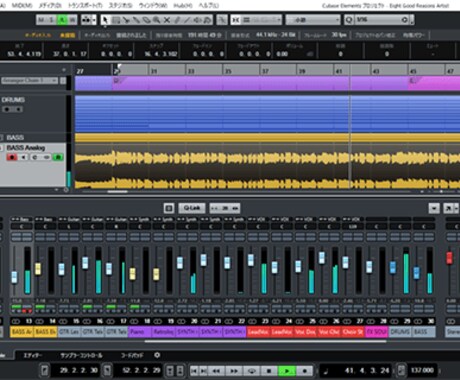Select the Range Selection tool
Viewport: 460px width, 380px height.
(x=116, y=20)
